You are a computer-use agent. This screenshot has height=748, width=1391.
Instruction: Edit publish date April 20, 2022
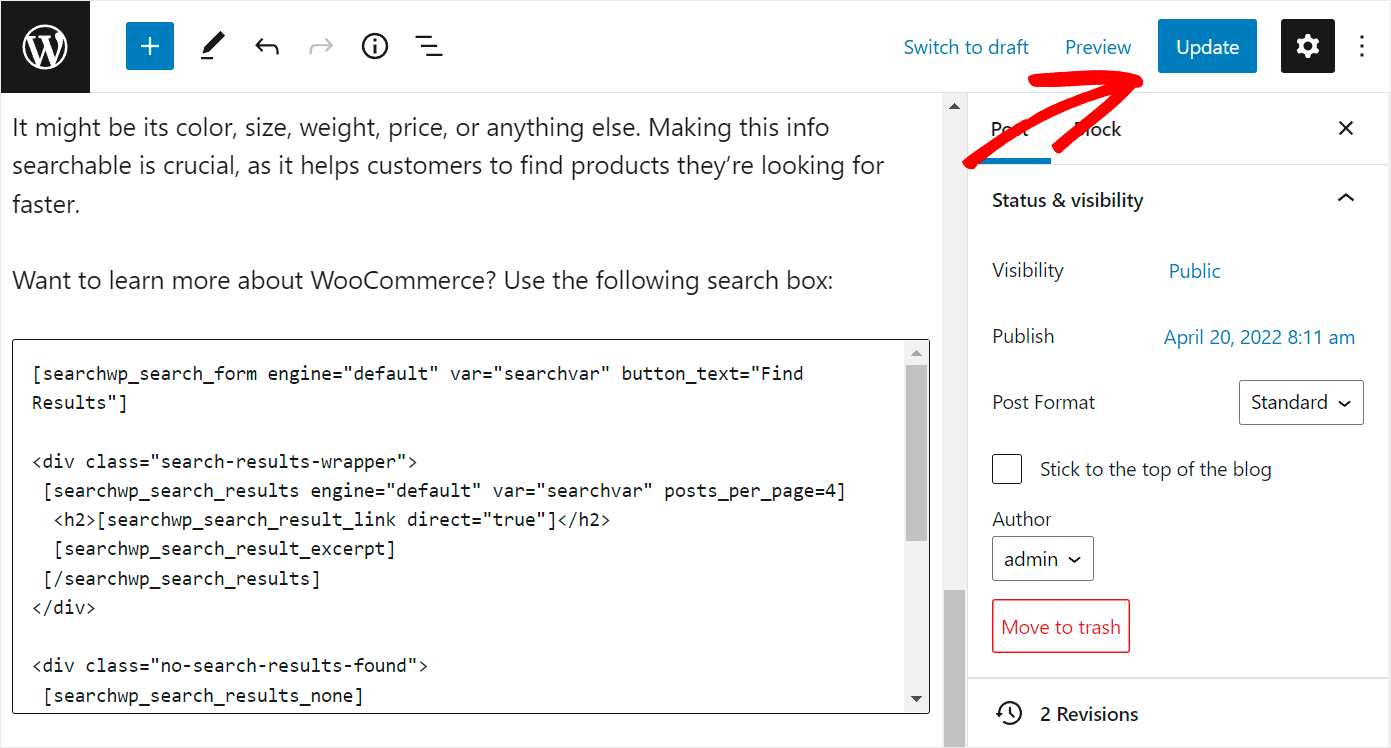click(1259, 337)
